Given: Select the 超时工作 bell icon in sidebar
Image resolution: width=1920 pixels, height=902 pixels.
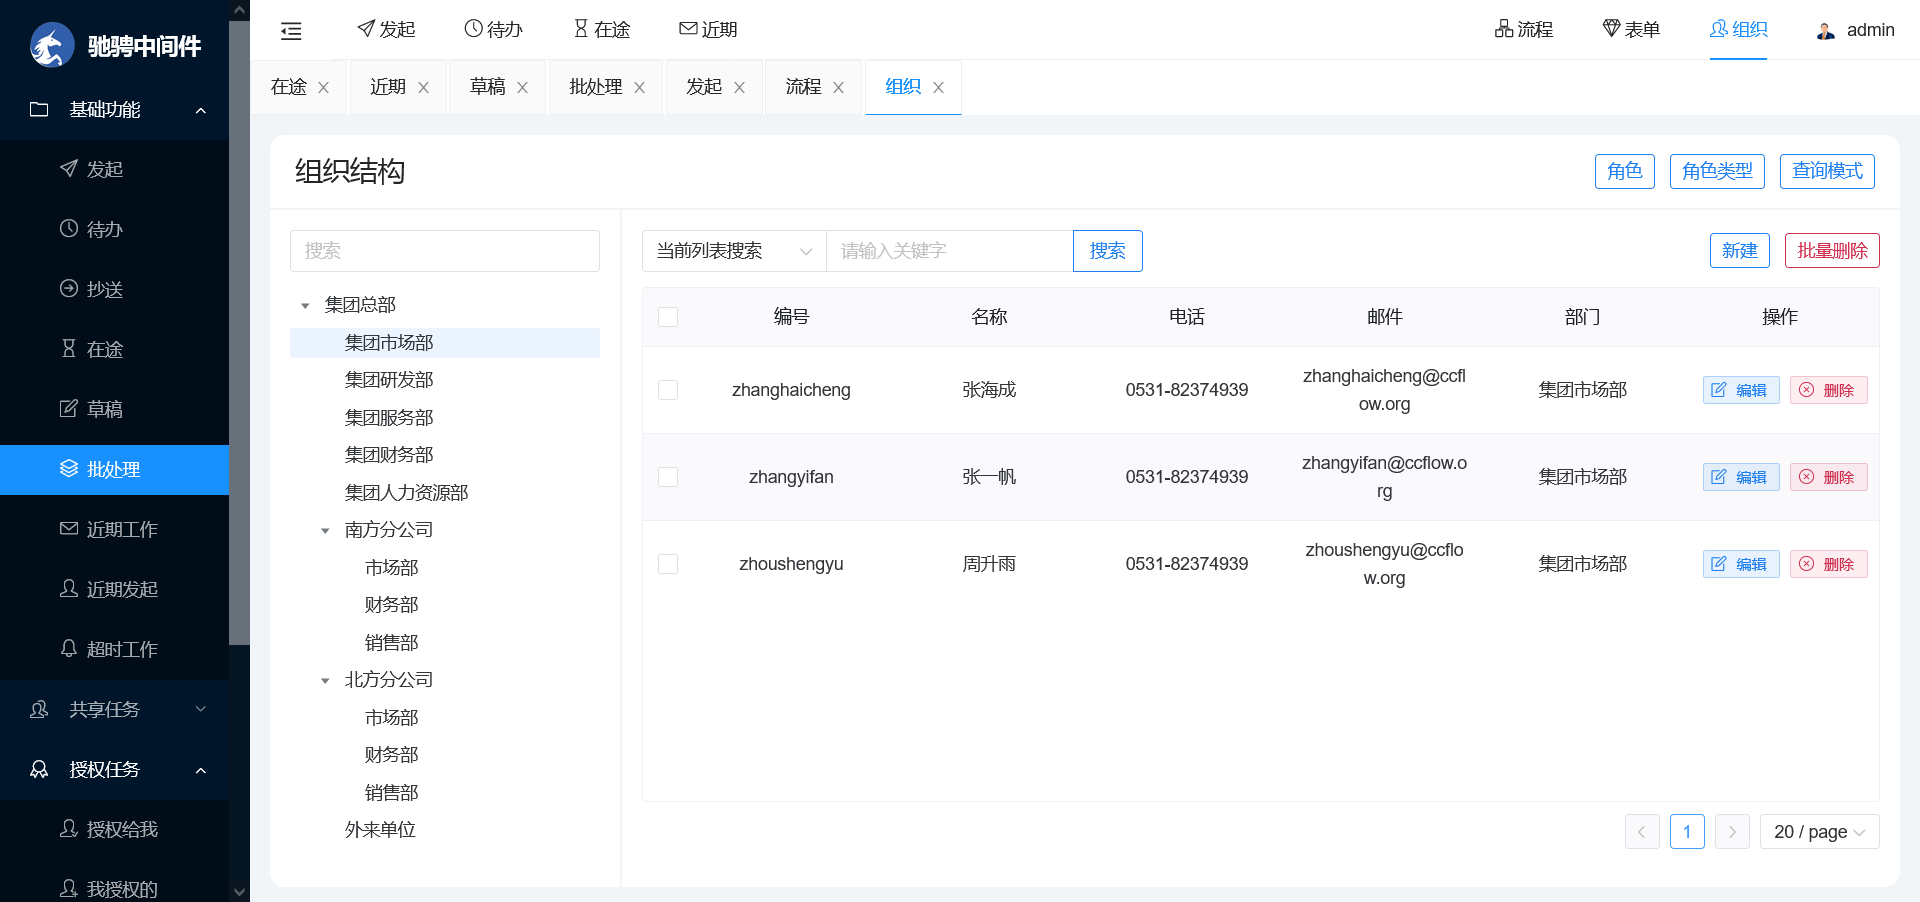Looking at the screenshot, I should pyautogui.click(x=69, y=649).
